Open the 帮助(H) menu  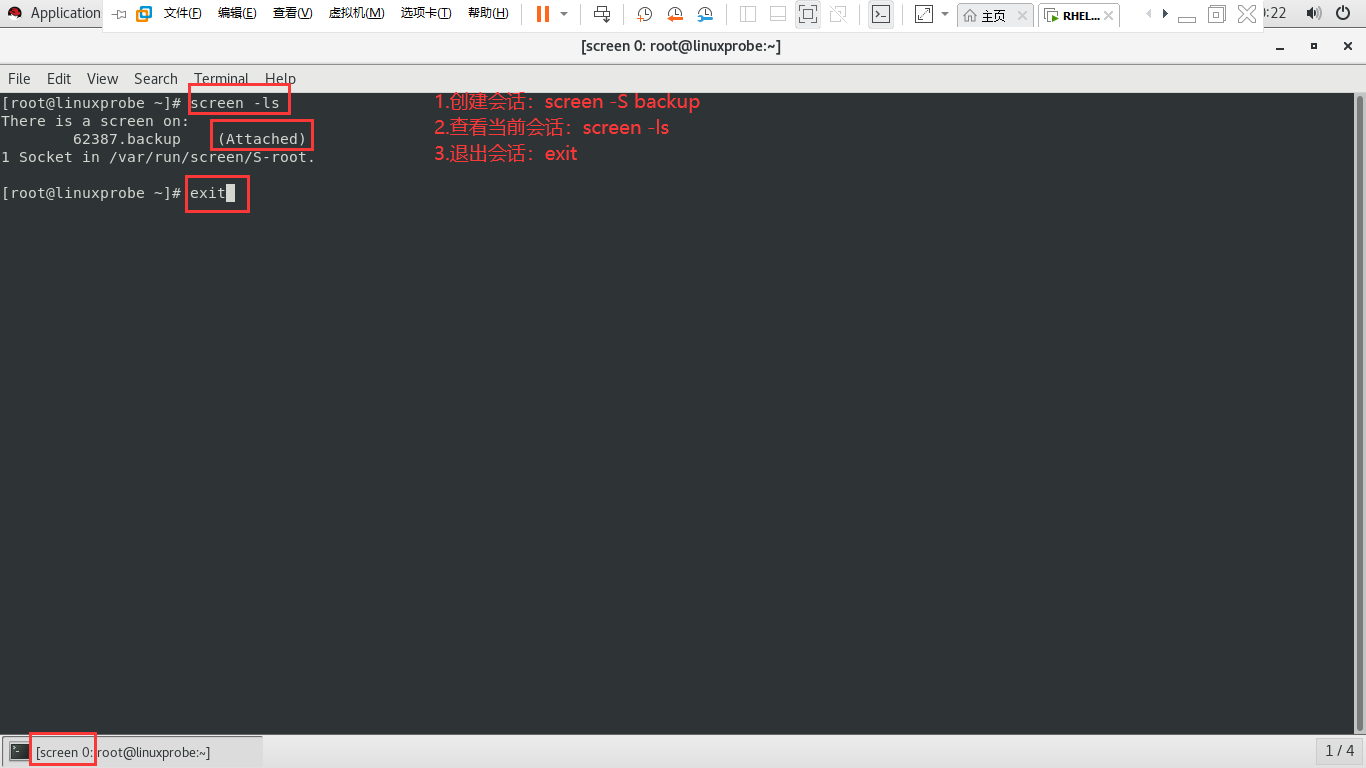point(488,13)
